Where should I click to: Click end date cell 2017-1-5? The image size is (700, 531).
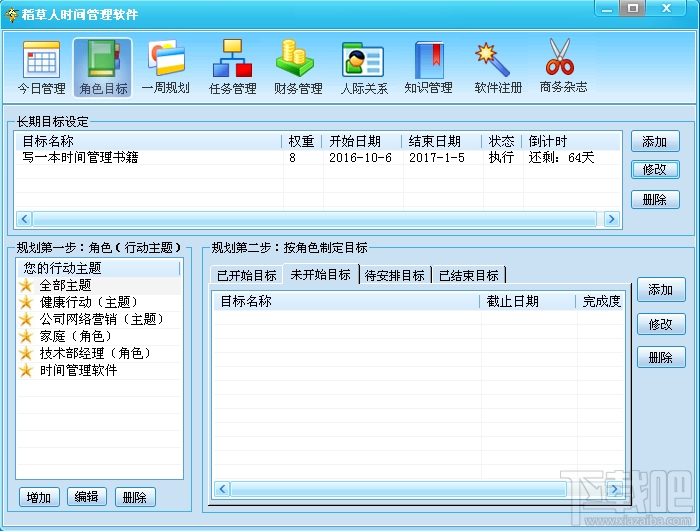(437, 158)
